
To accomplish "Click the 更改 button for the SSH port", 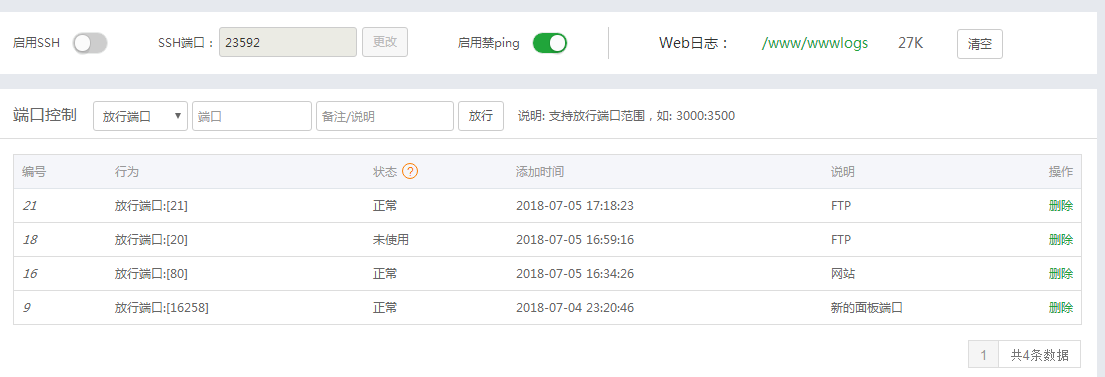I will pyautogui.click(x=385, y=42).
